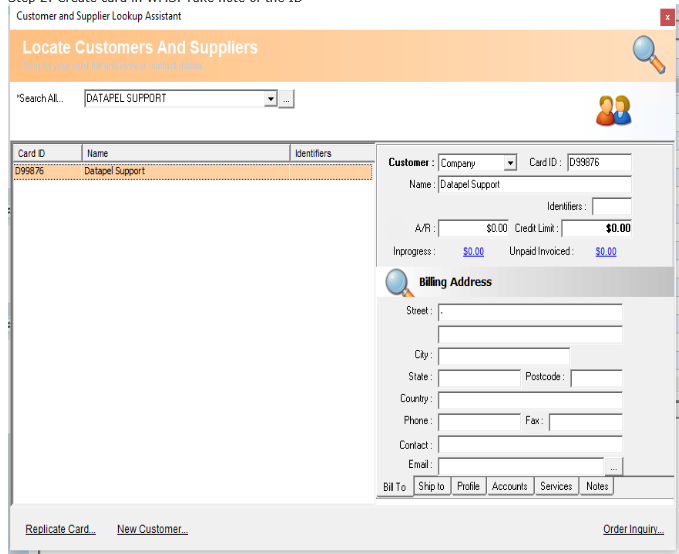
Task: Sort by the Name column header
Action: click(186, 153)
